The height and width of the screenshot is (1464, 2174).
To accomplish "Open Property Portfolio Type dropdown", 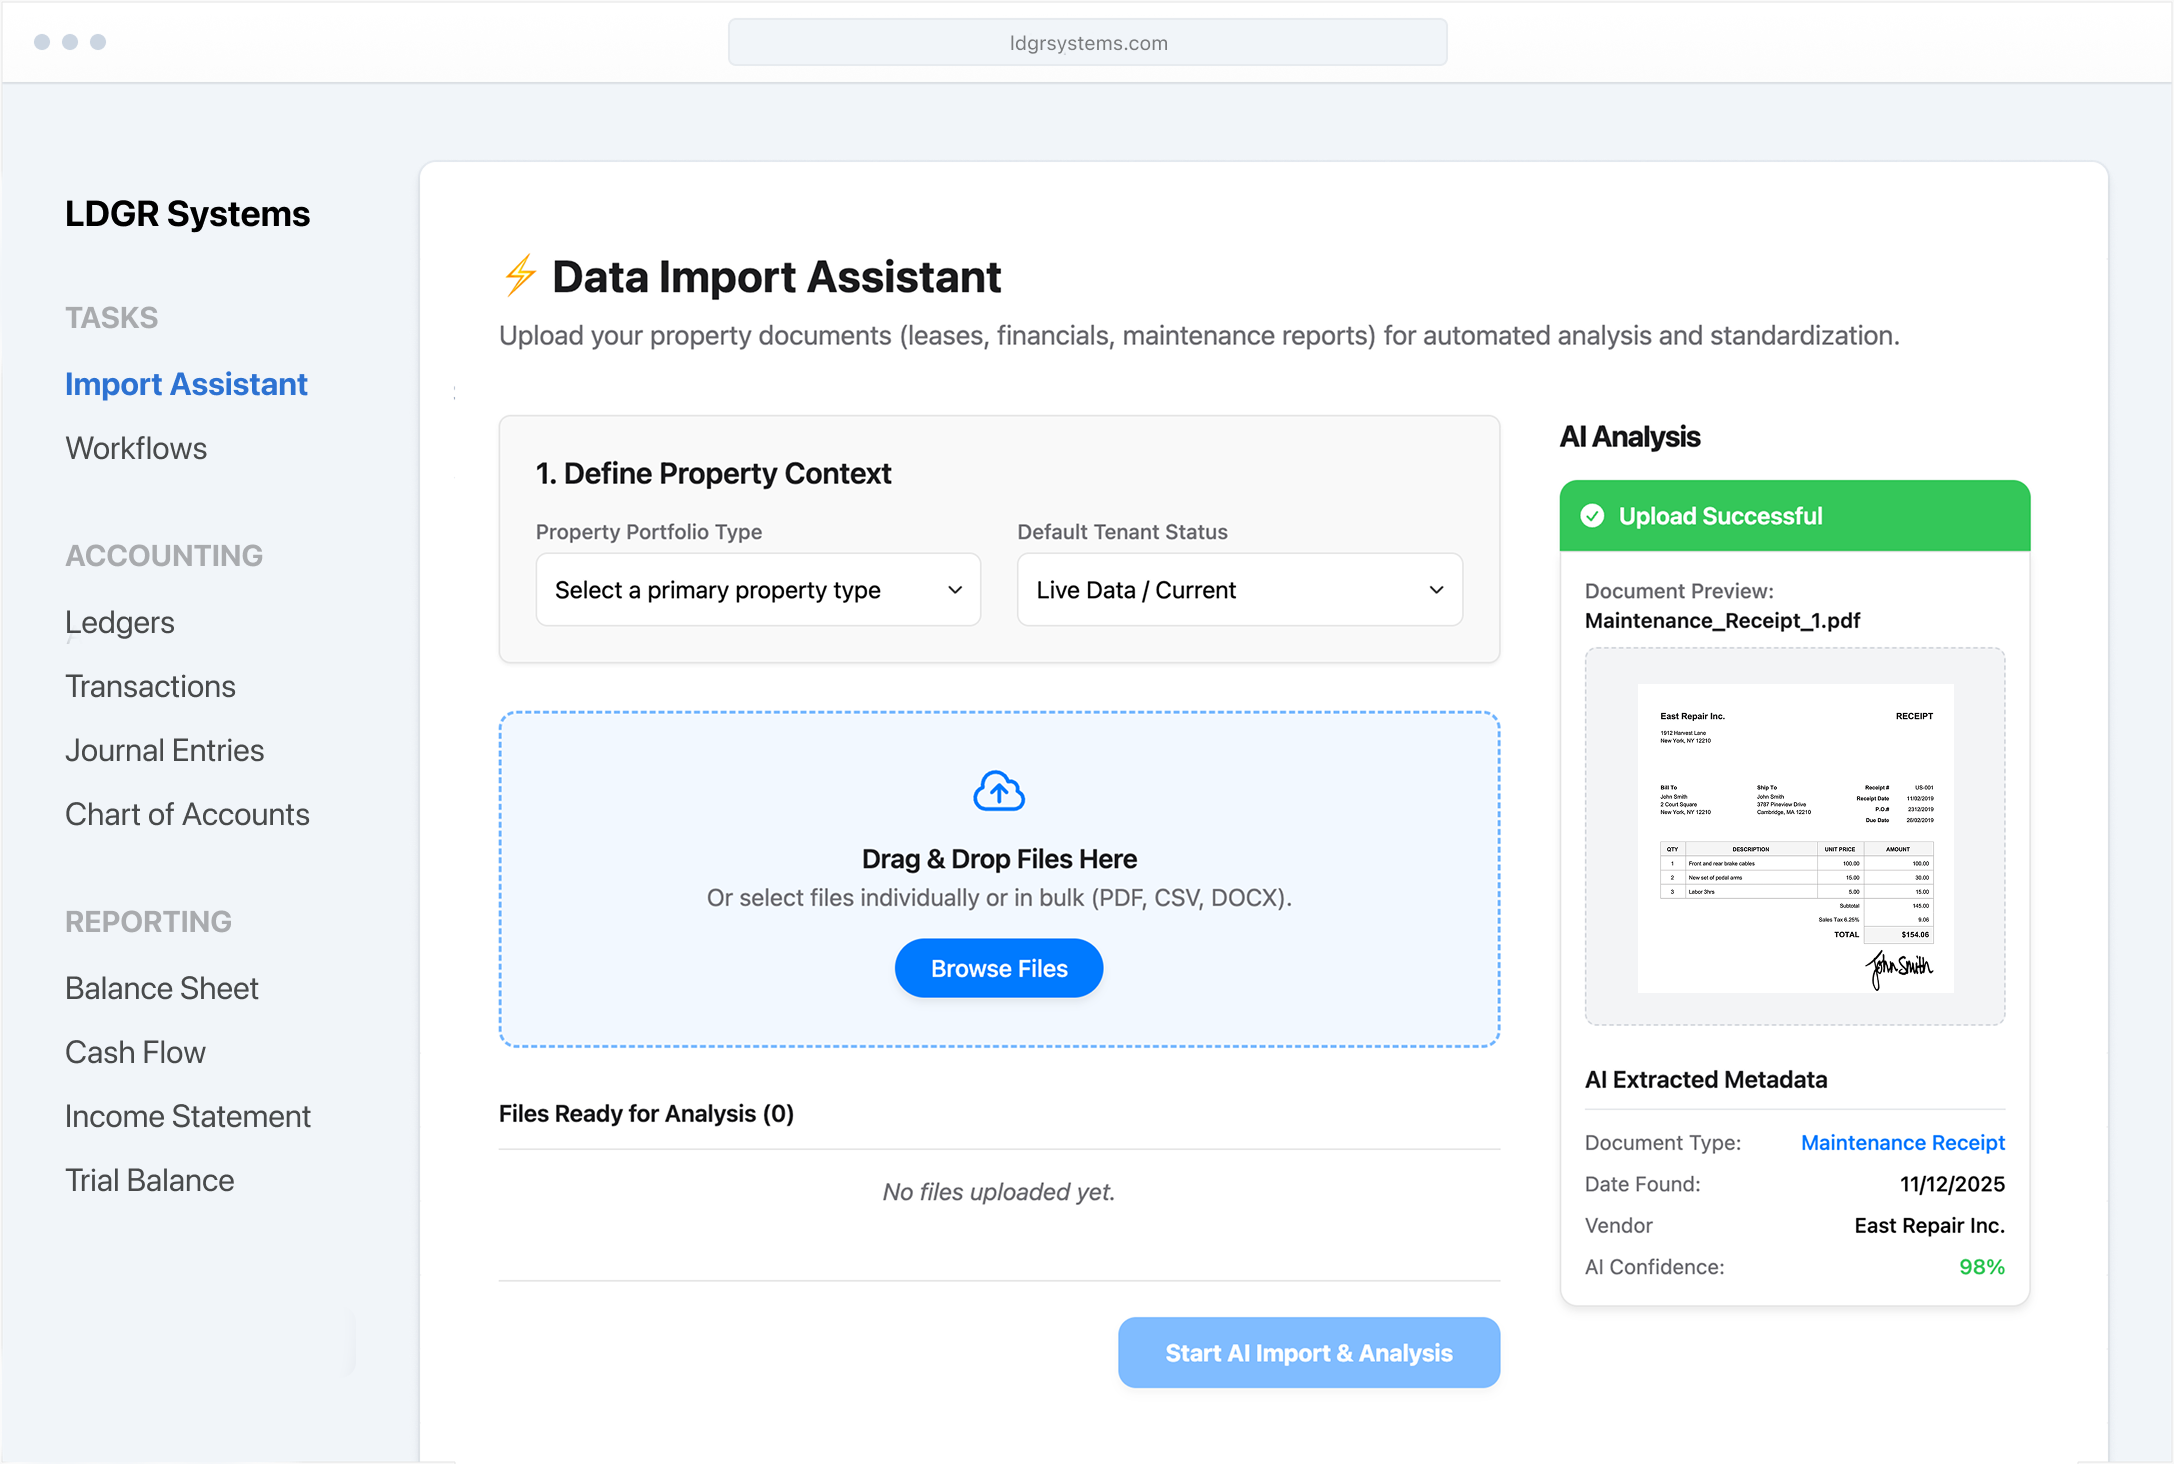I will tap(757, 590).
